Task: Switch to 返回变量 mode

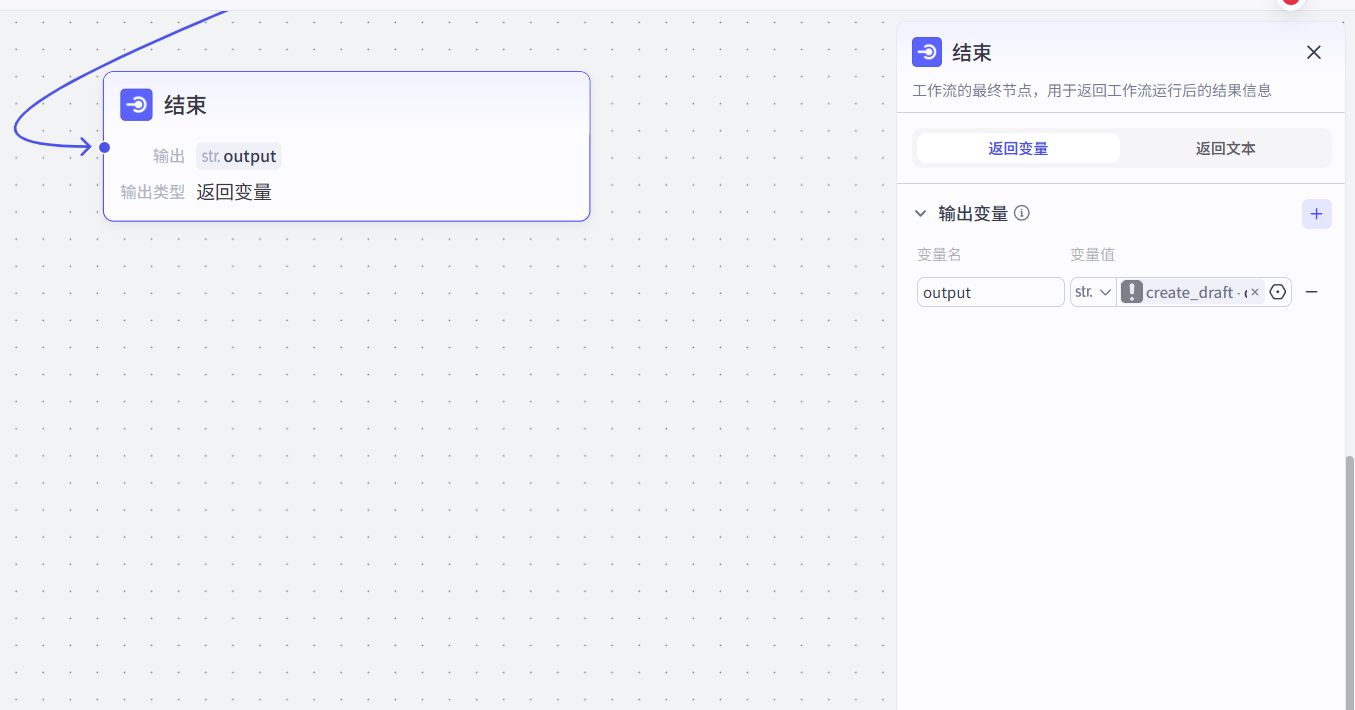Action: 1018,148
